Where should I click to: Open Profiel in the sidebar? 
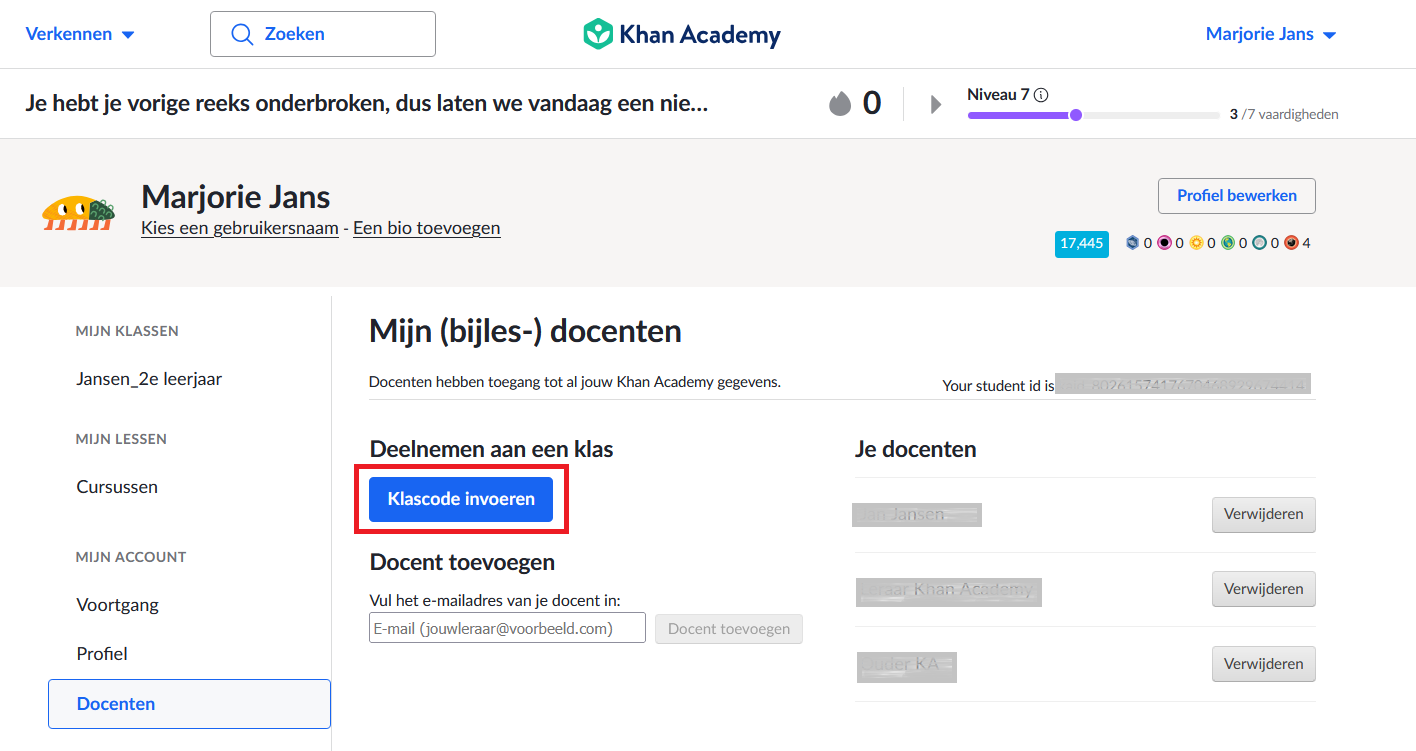pyautogui.click(x=102, y=654)
